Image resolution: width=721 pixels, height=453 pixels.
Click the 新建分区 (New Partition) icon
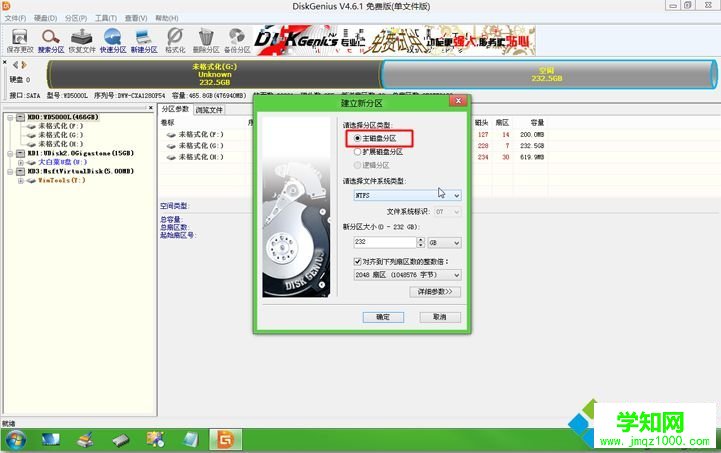click(144, 40)
